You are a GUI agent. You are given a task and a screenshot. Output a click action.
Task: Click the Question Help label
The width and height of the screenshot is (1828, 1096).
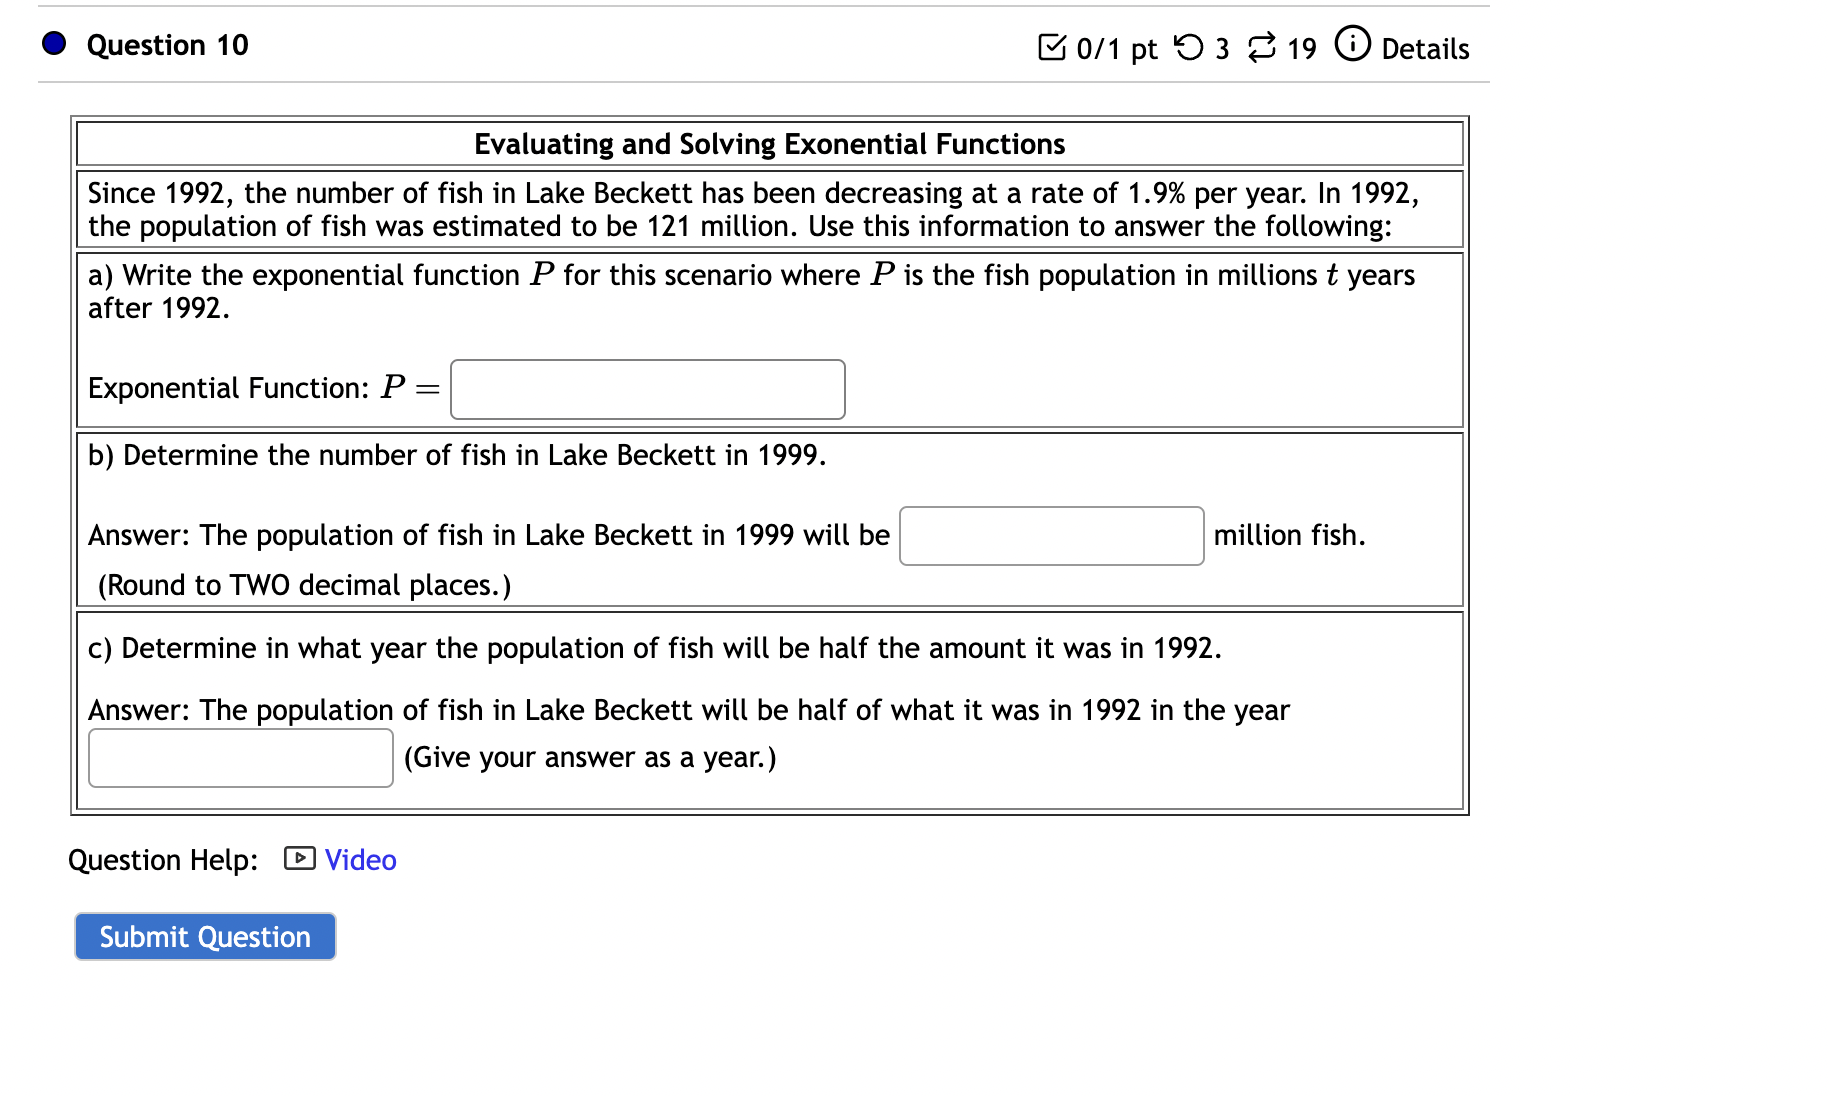(x=162, y=859)
